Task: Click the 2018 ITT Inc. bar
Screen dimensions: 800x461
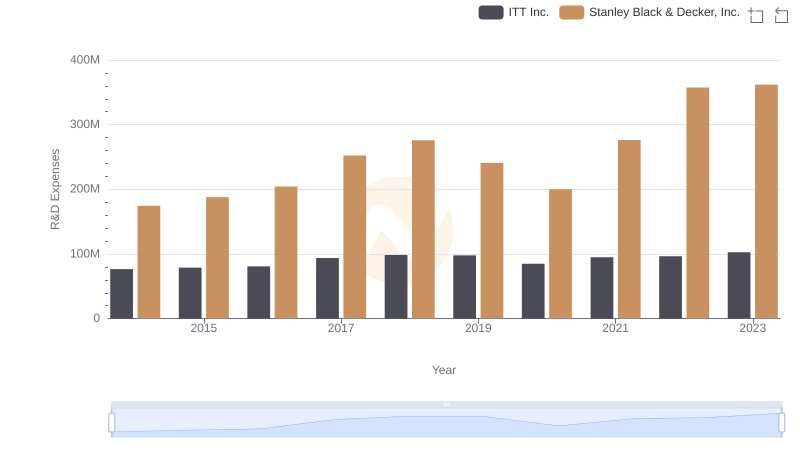Action: [x=396, y=287]
